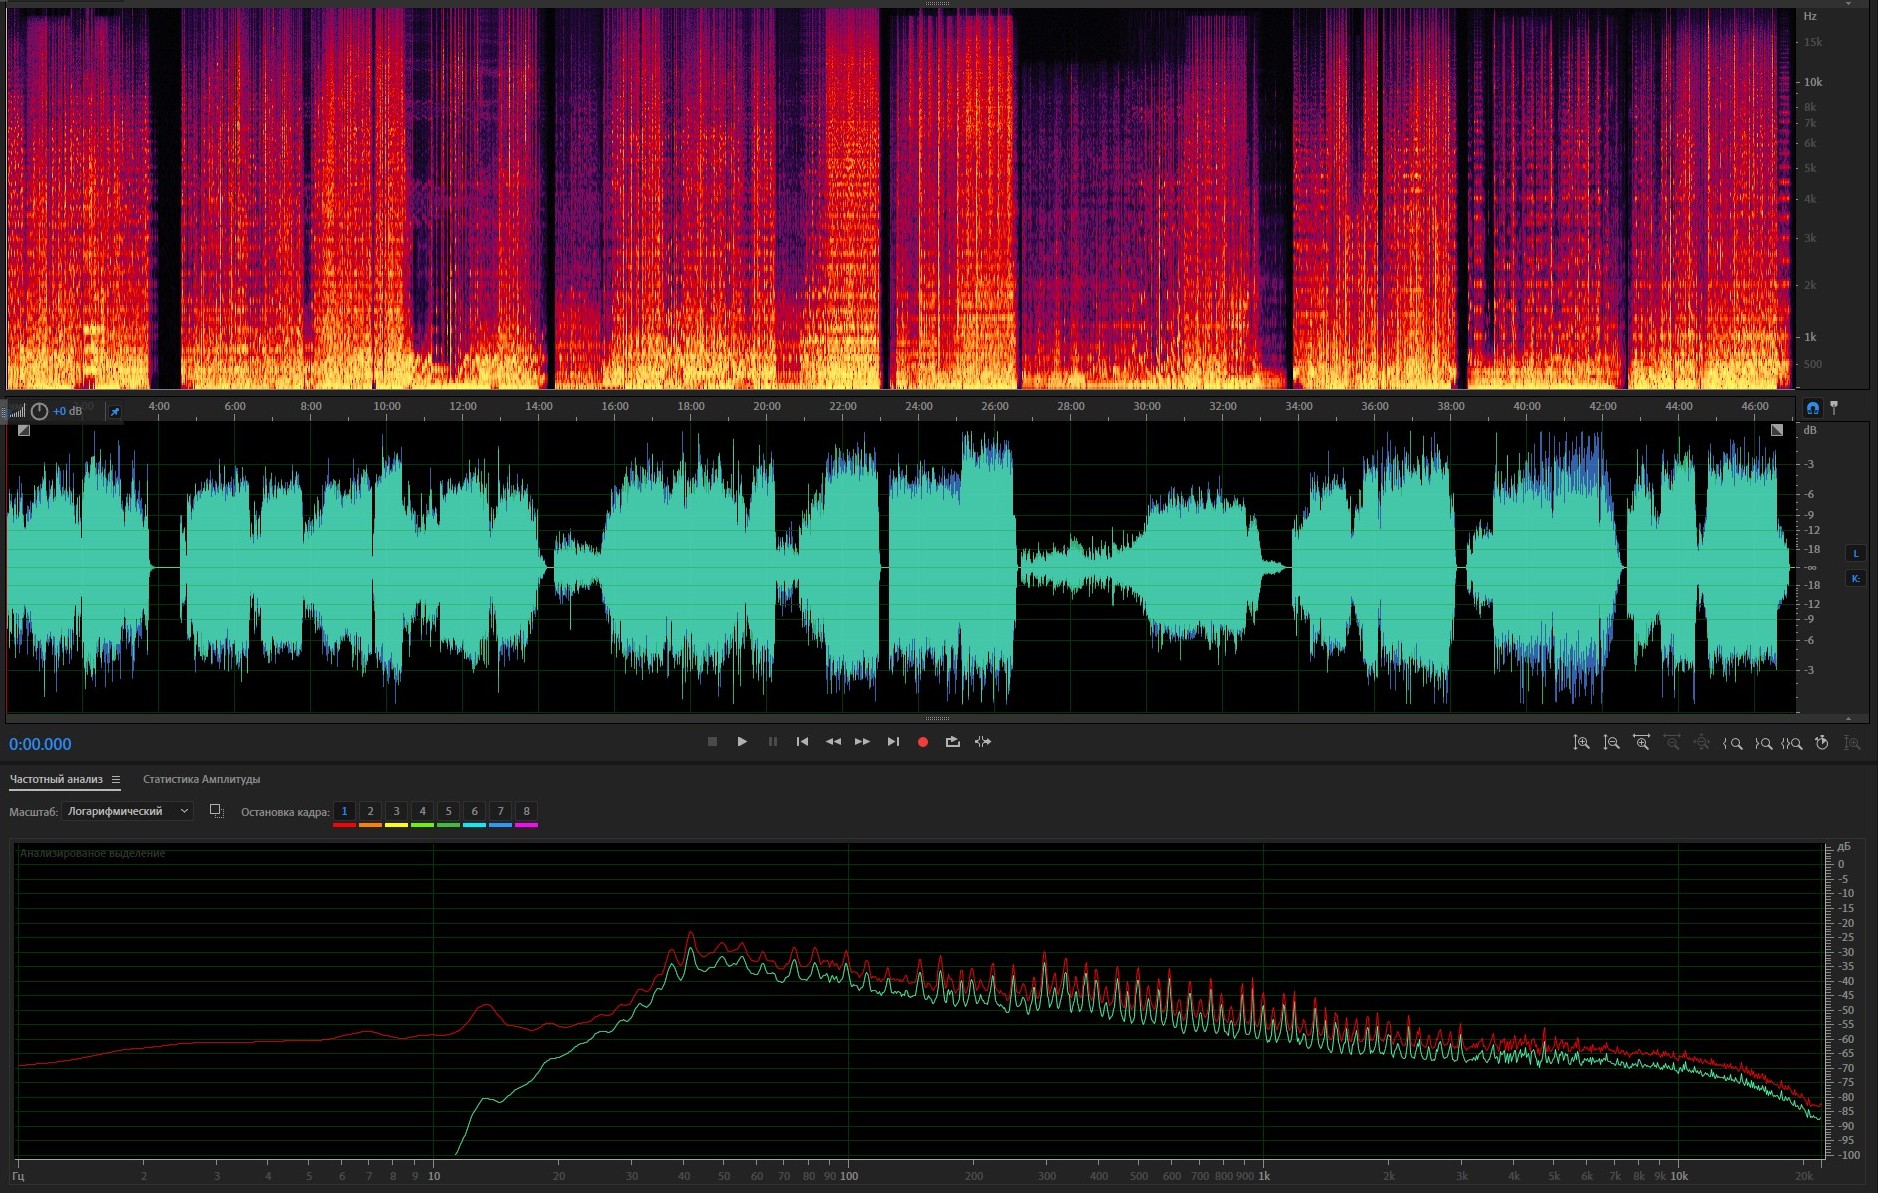Toggle hold frame 5 button
The width and height of the screenshot is (1878, 1193).
(x=448, y=812)
